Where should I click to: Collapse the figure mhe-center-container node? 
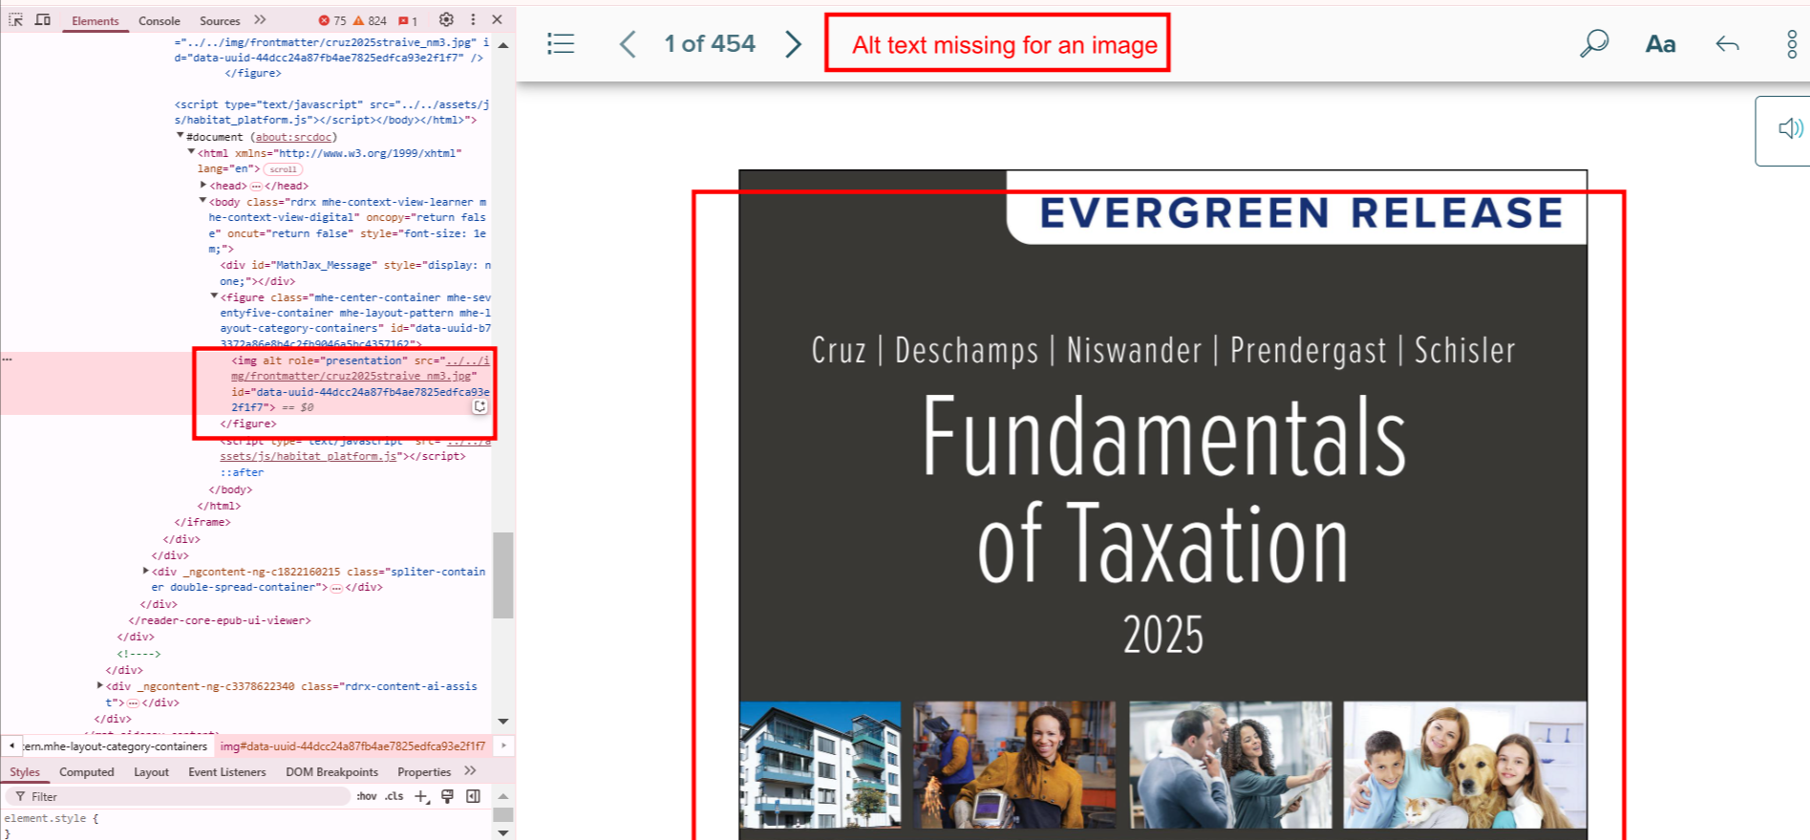click(x=214, y=297)
